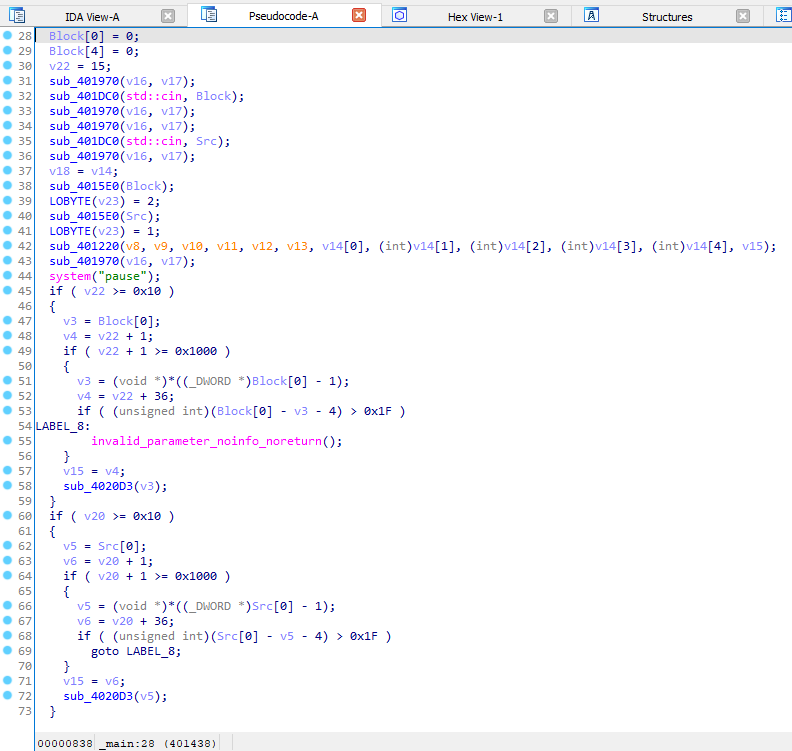Screen dimensions: 792x751
Task: Toggle breakpoint dot on line 38
Action: point(8,185)
